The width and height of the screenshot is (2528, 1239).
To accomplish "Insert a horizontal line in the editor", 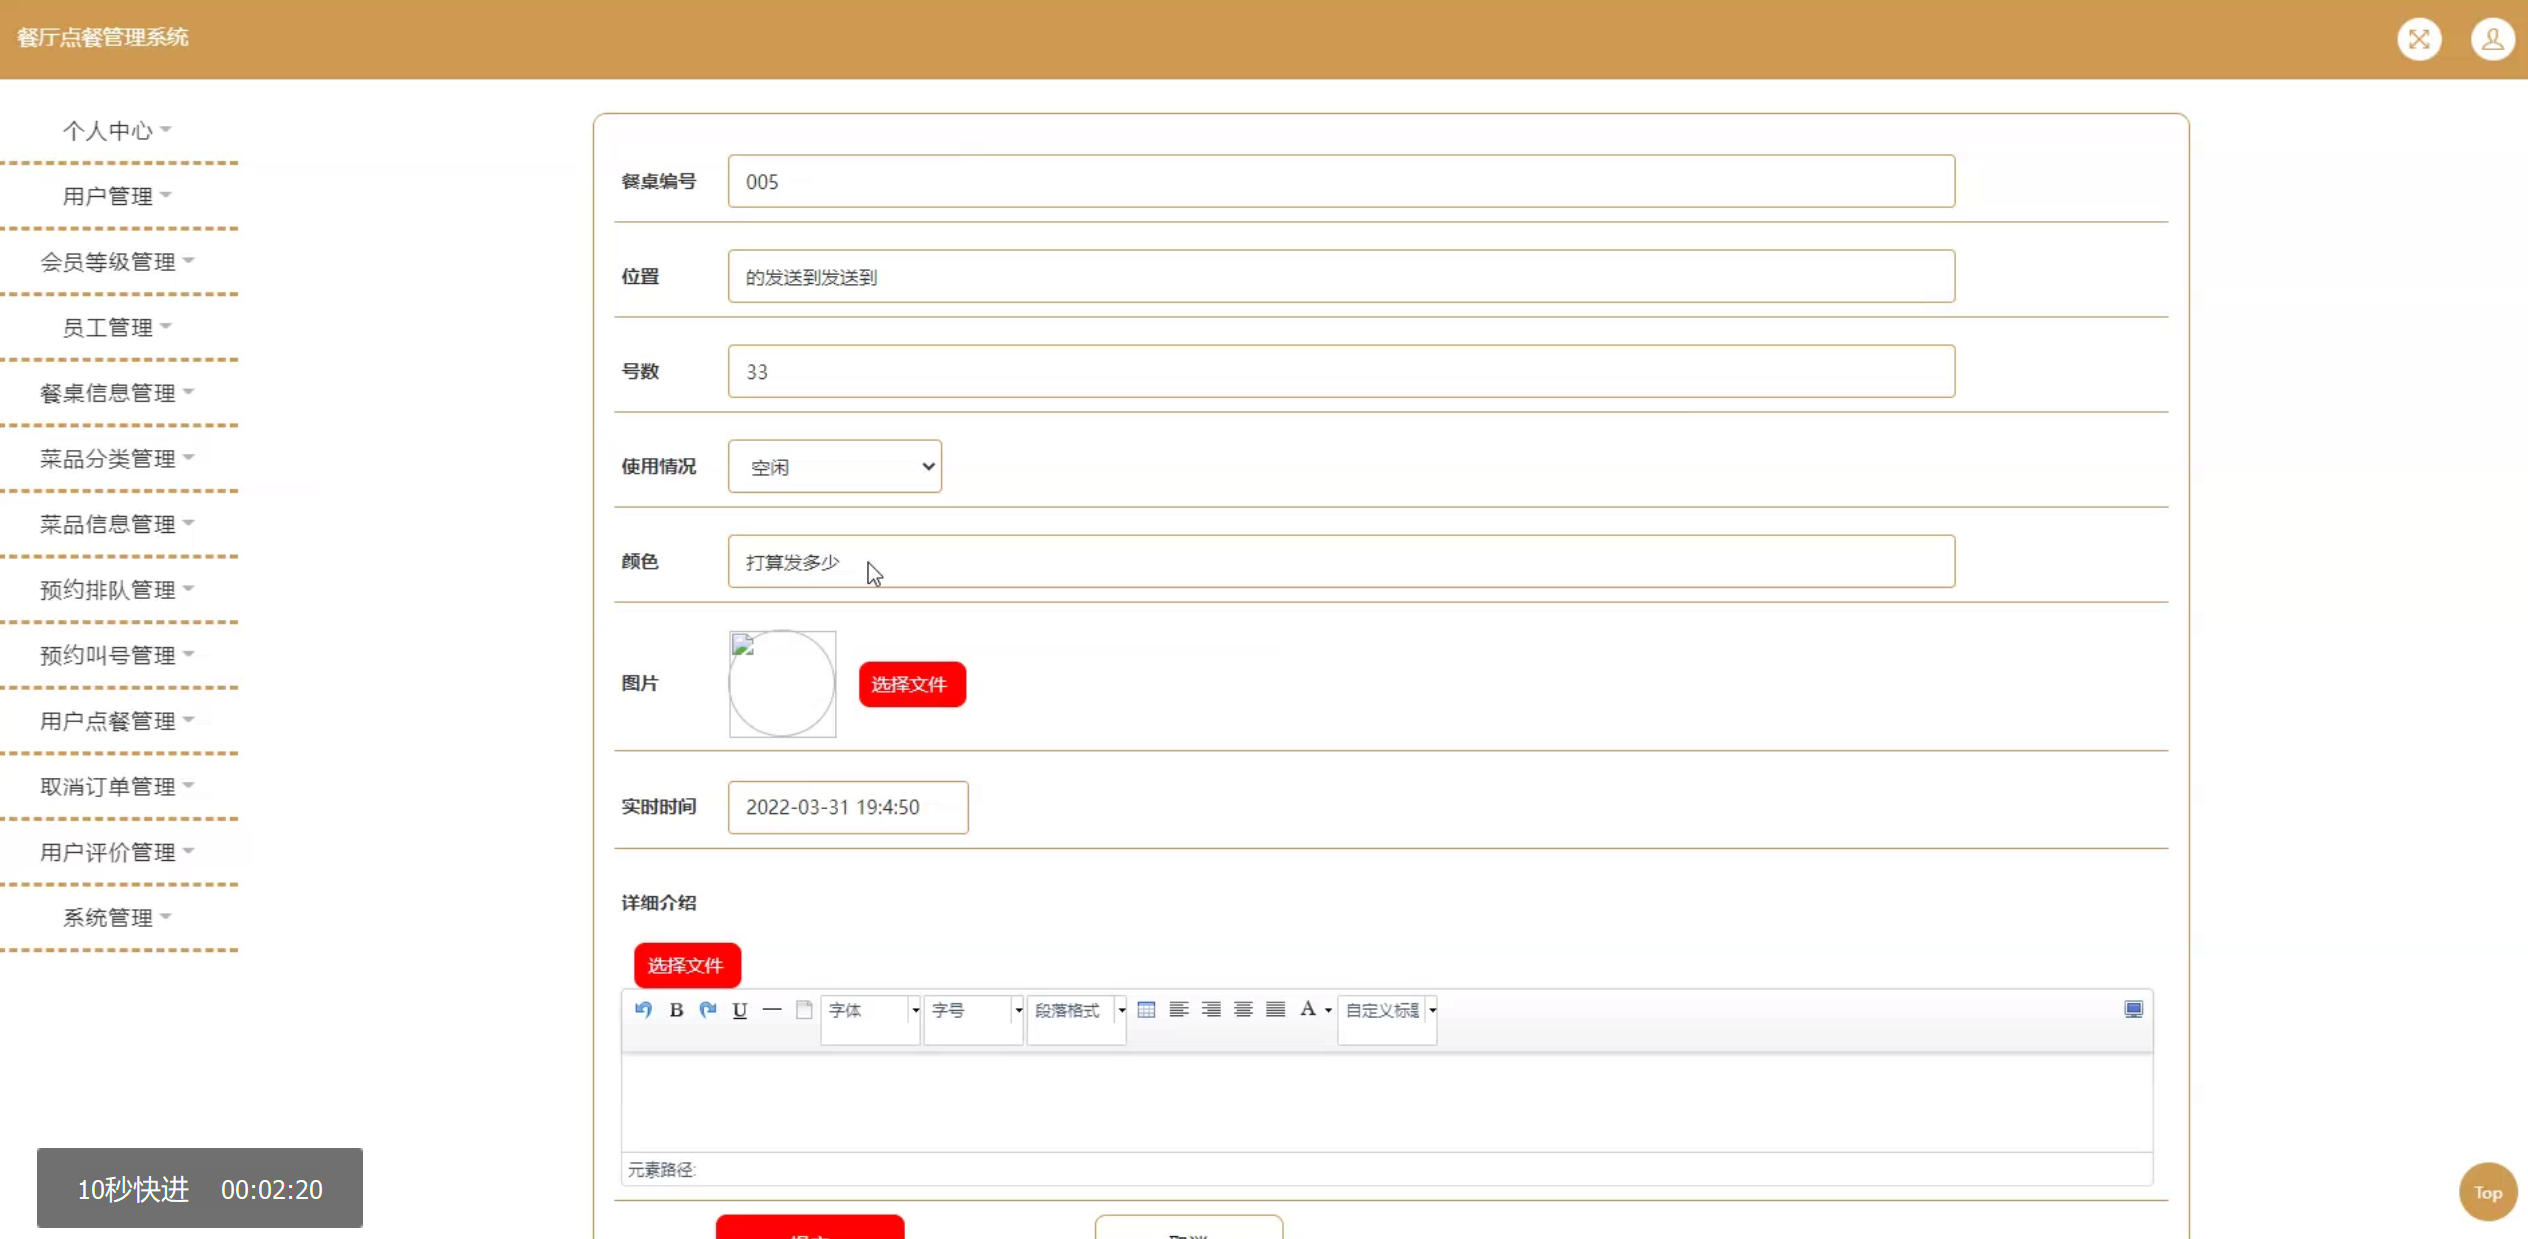I will point(772,1010).
